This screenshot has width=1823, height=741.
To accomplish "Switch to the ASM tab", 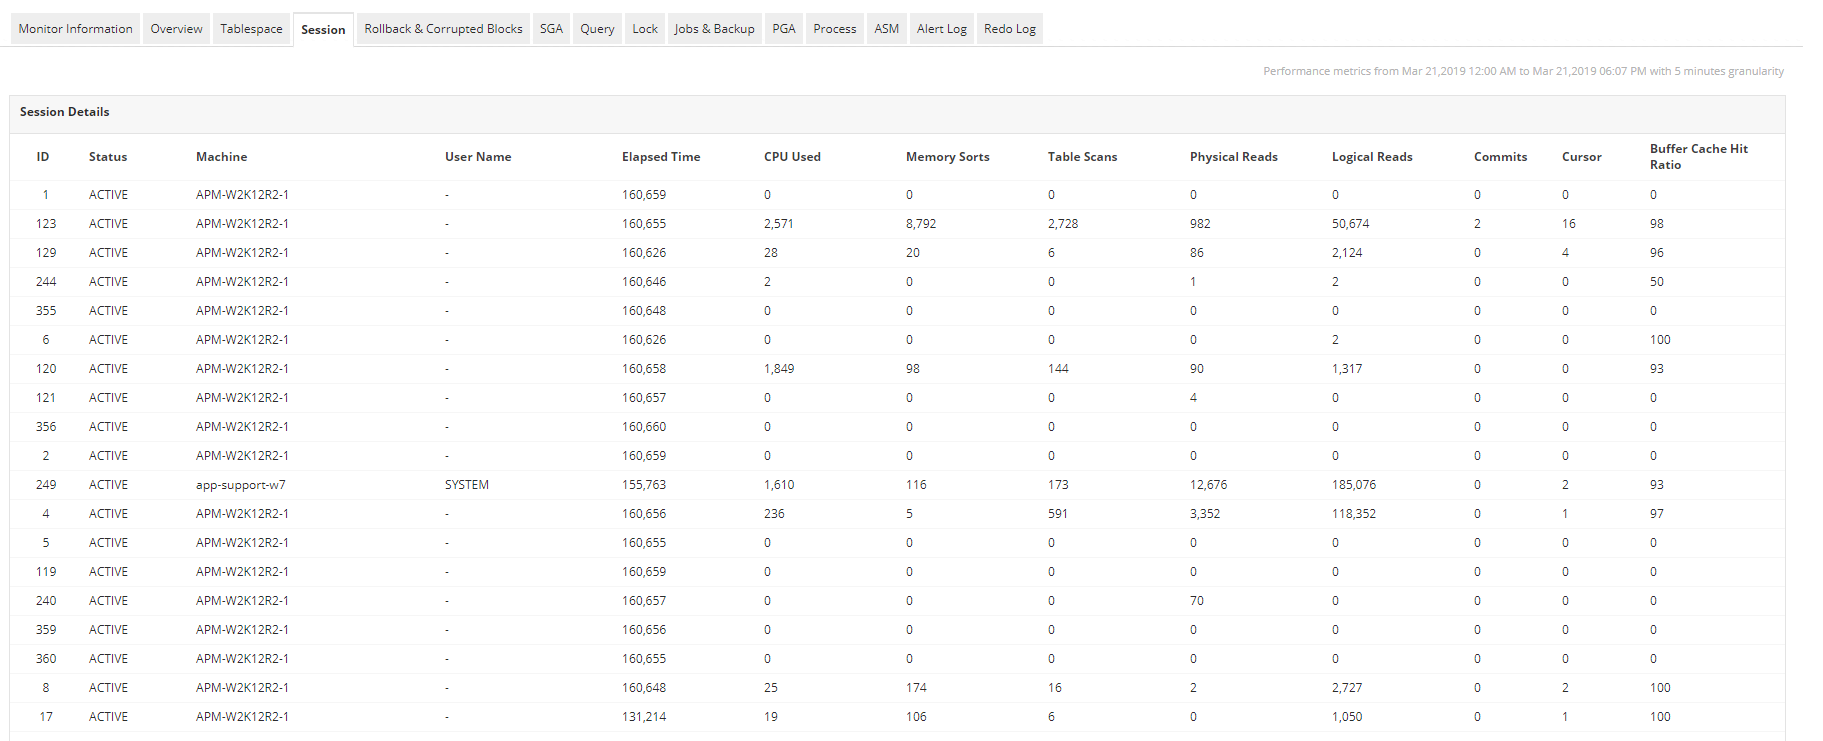I will click(886, 29).
